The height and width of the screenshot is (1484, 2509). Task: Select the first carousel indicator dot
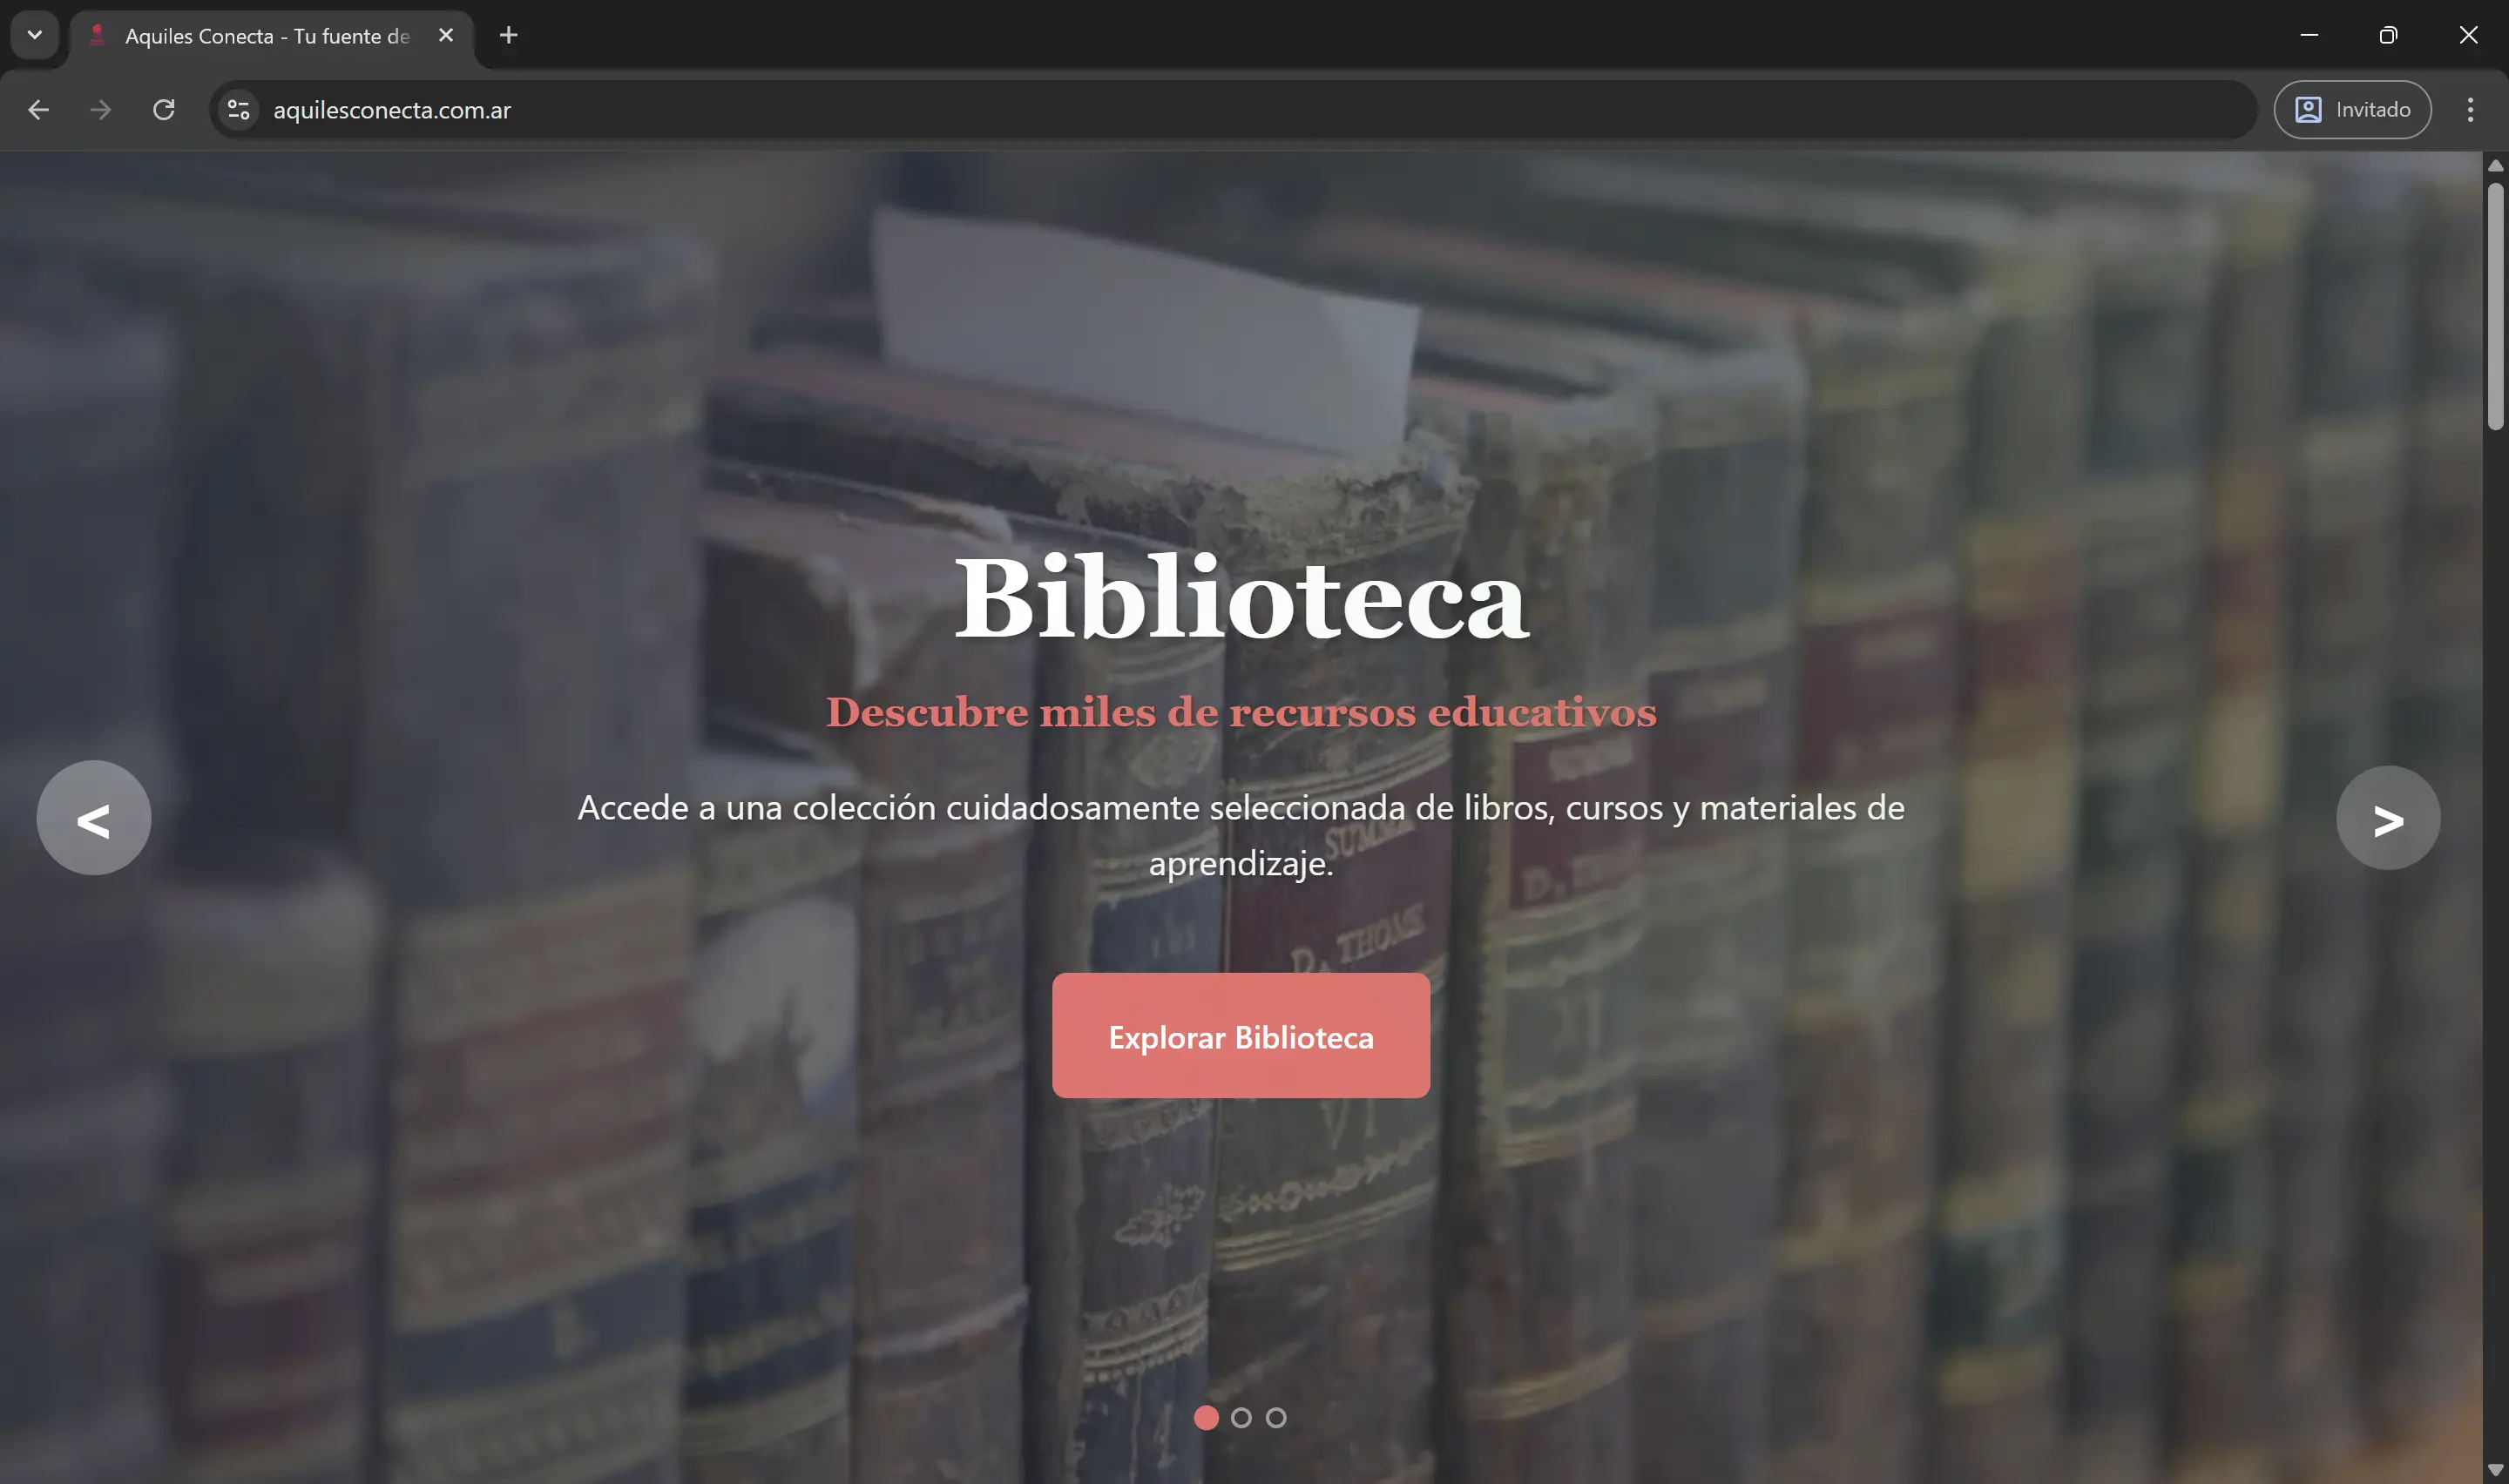1206,1417
